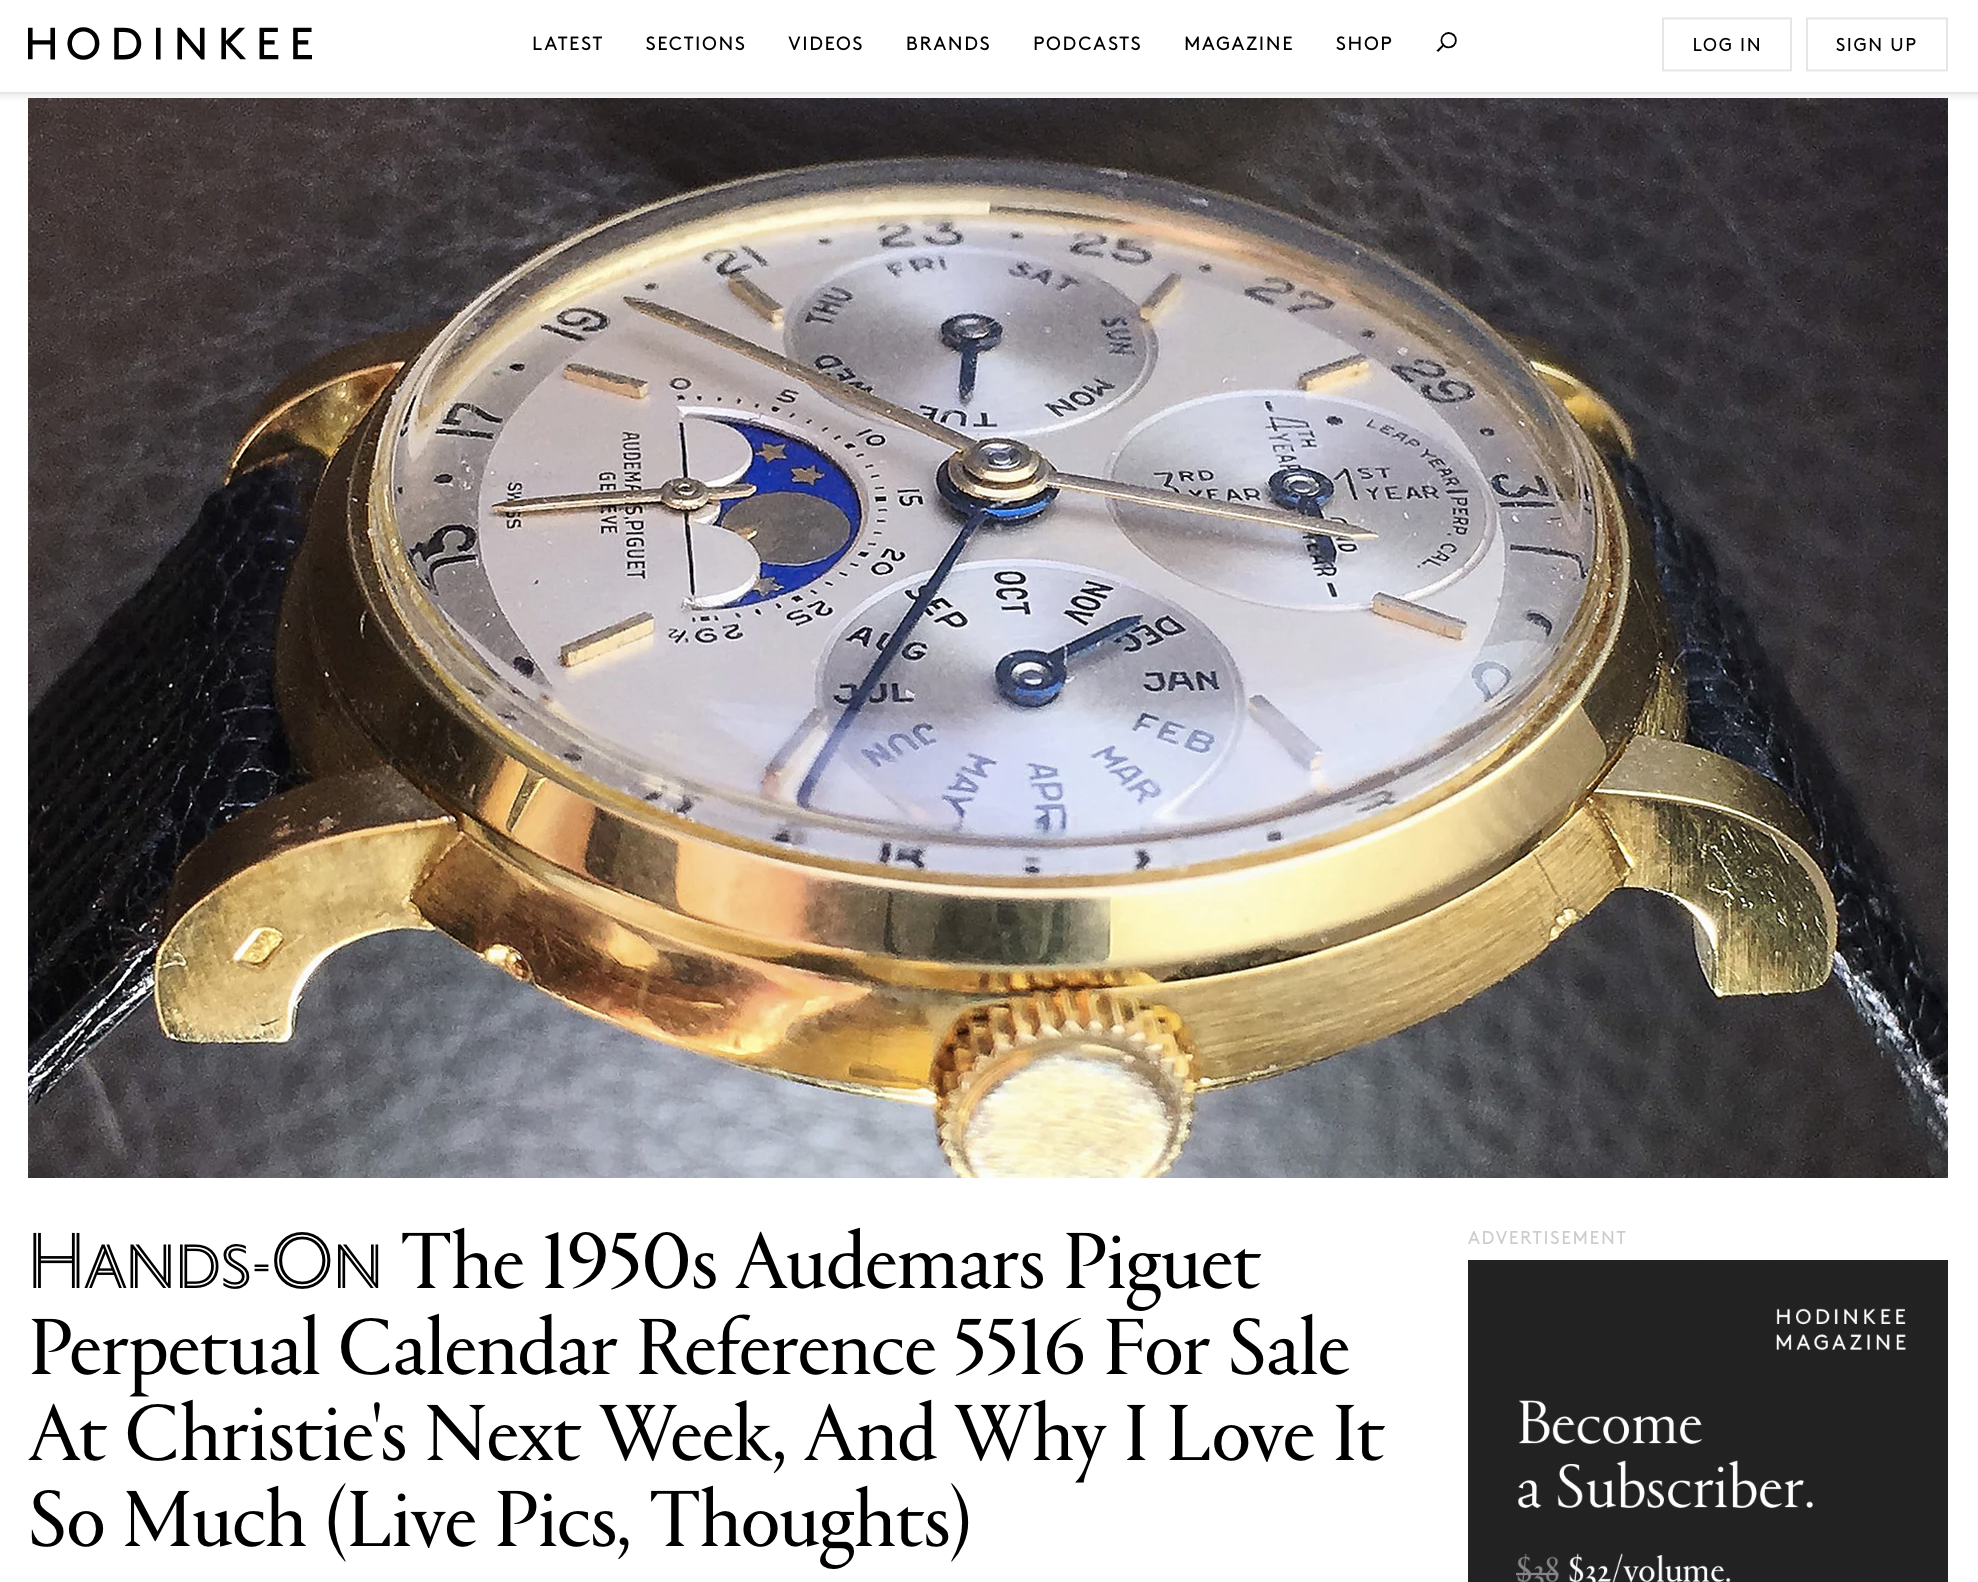
Task: Click the watch's moonphase display in photo
Action: pos(770,507)
